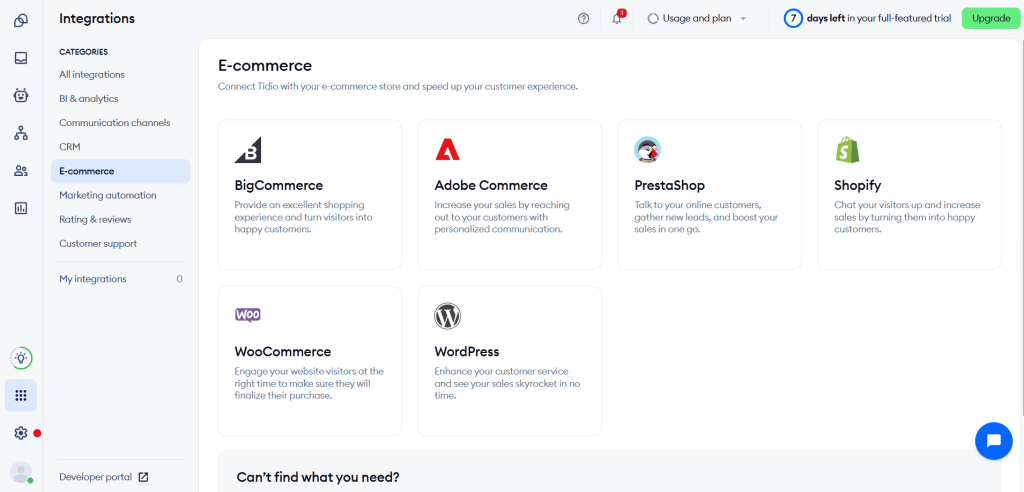The width and height of the screenshot is (1024, 492).
Task: Open the flows hierarchy icon
Action: pyautogui.click(x=21, y=133)
